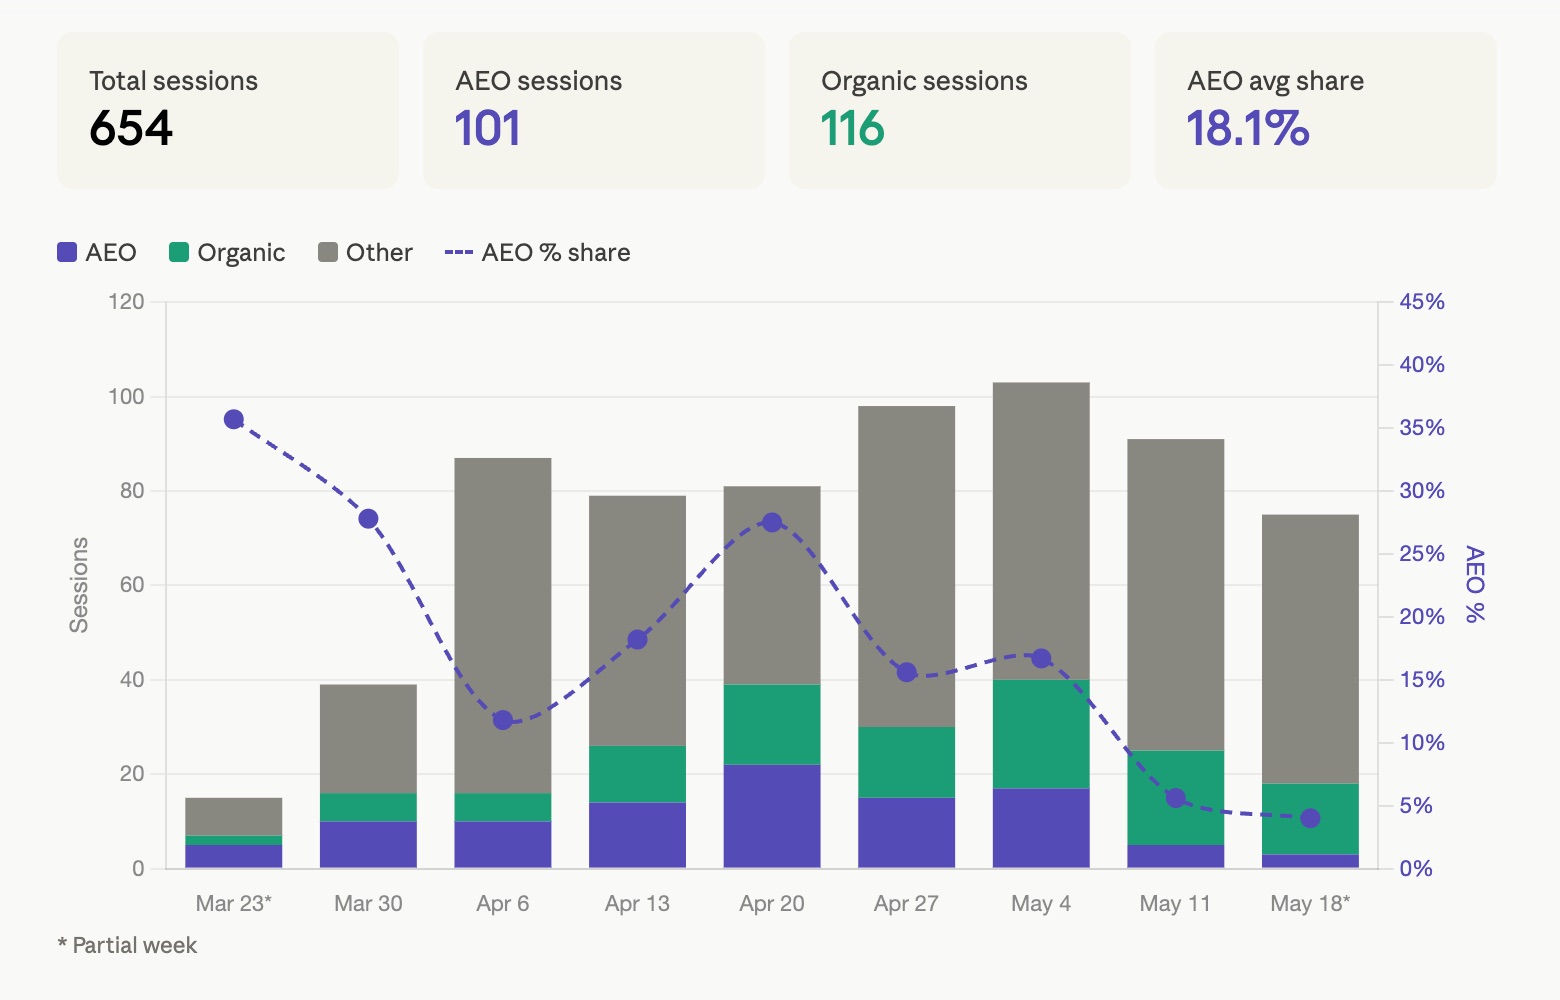The image size is (1560, 1000).
Task: Click the Apr 13 AEO share data point
Action: pyautogui.click(x=637, y=640)
